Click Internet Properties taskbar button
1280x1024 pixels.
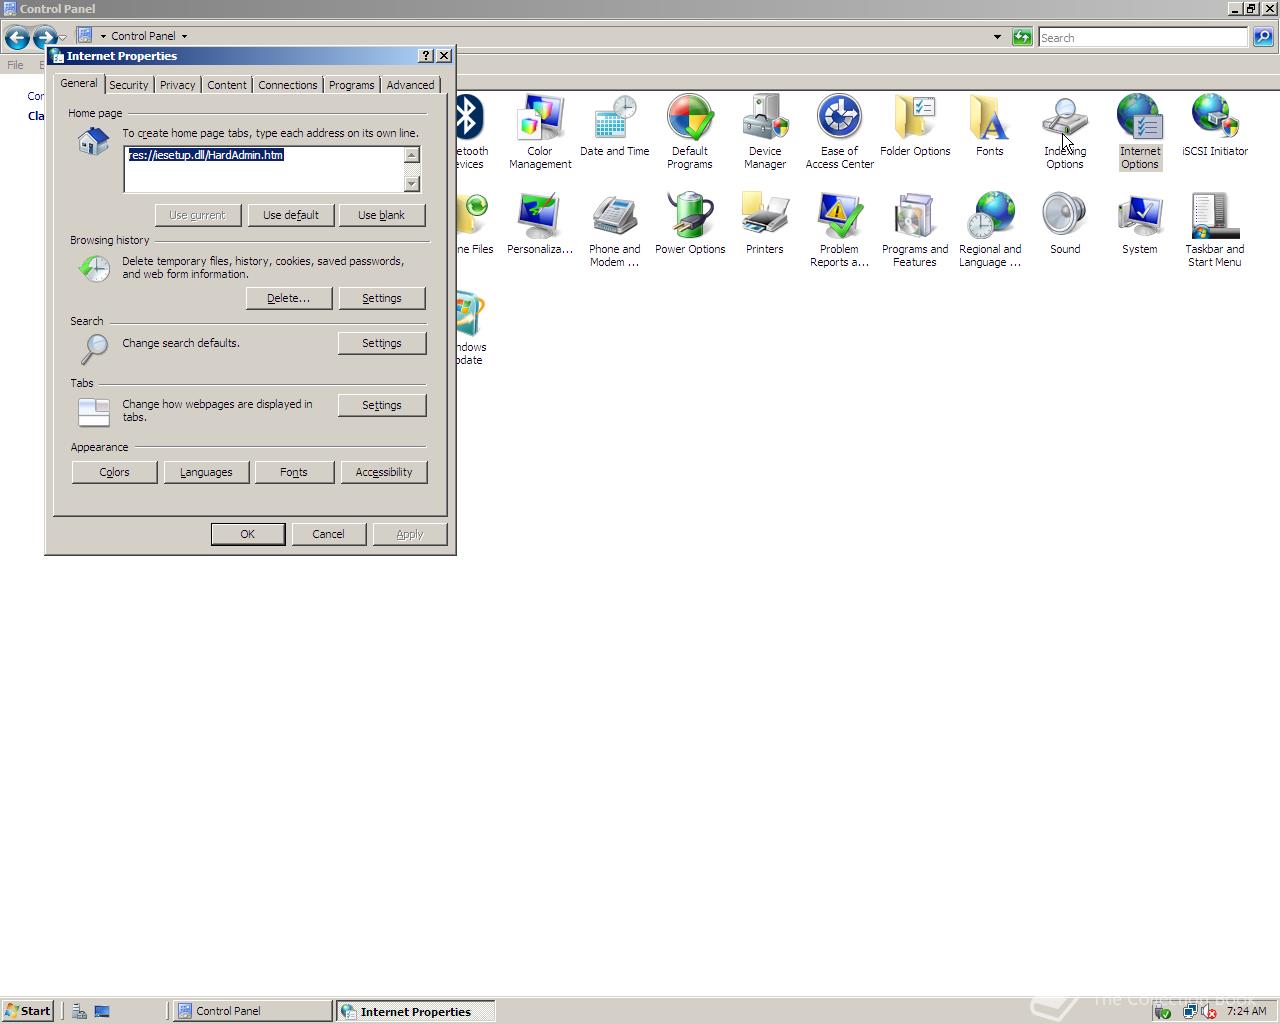click(416, 1011)
